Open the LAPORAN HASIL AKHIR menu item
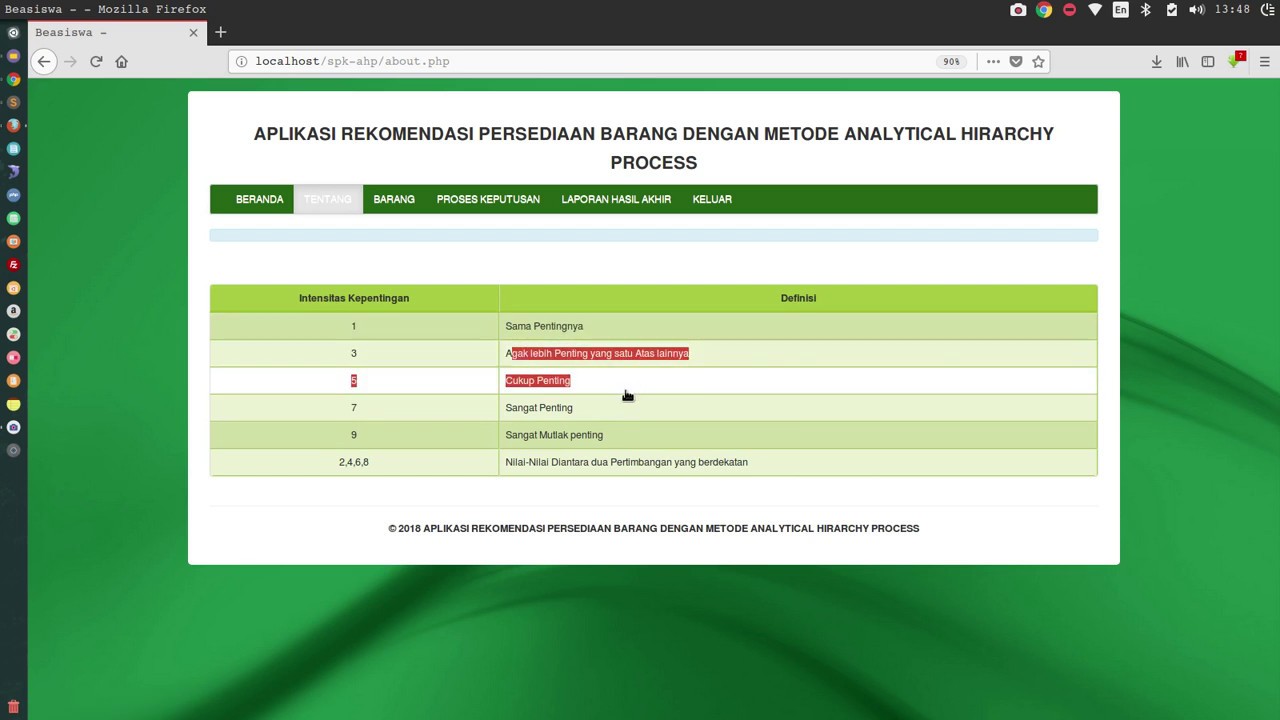 click(616, 199)
